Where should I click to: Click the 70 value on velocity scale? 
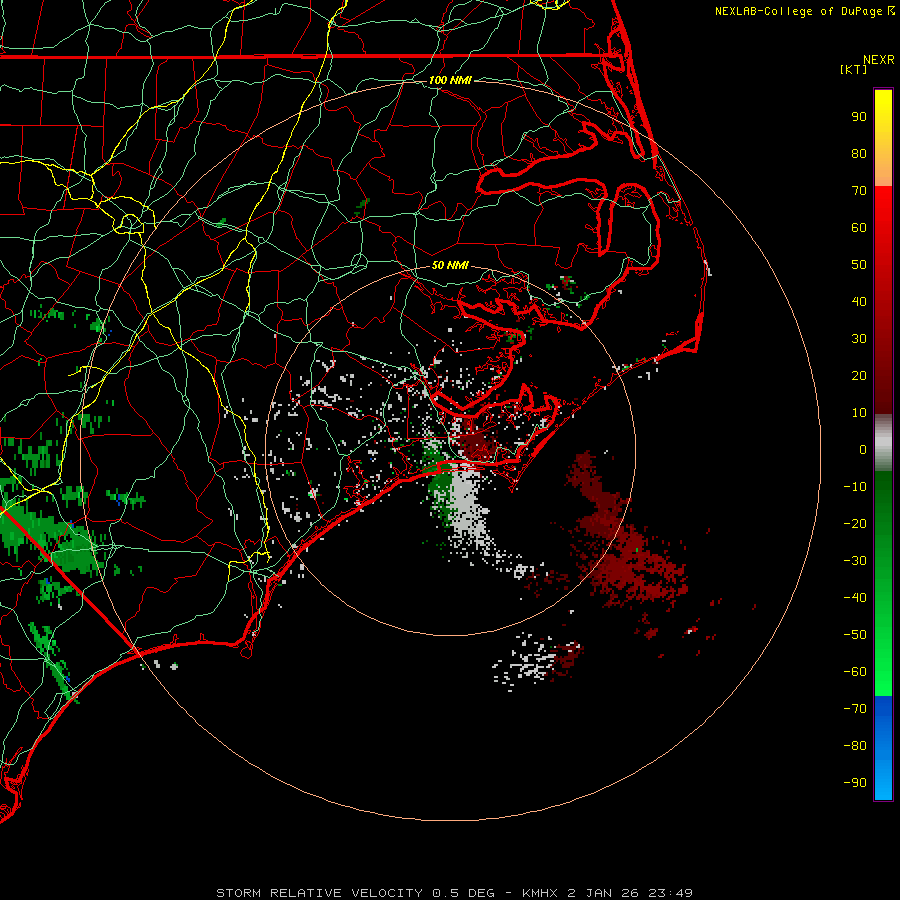(x=859, y=191)
